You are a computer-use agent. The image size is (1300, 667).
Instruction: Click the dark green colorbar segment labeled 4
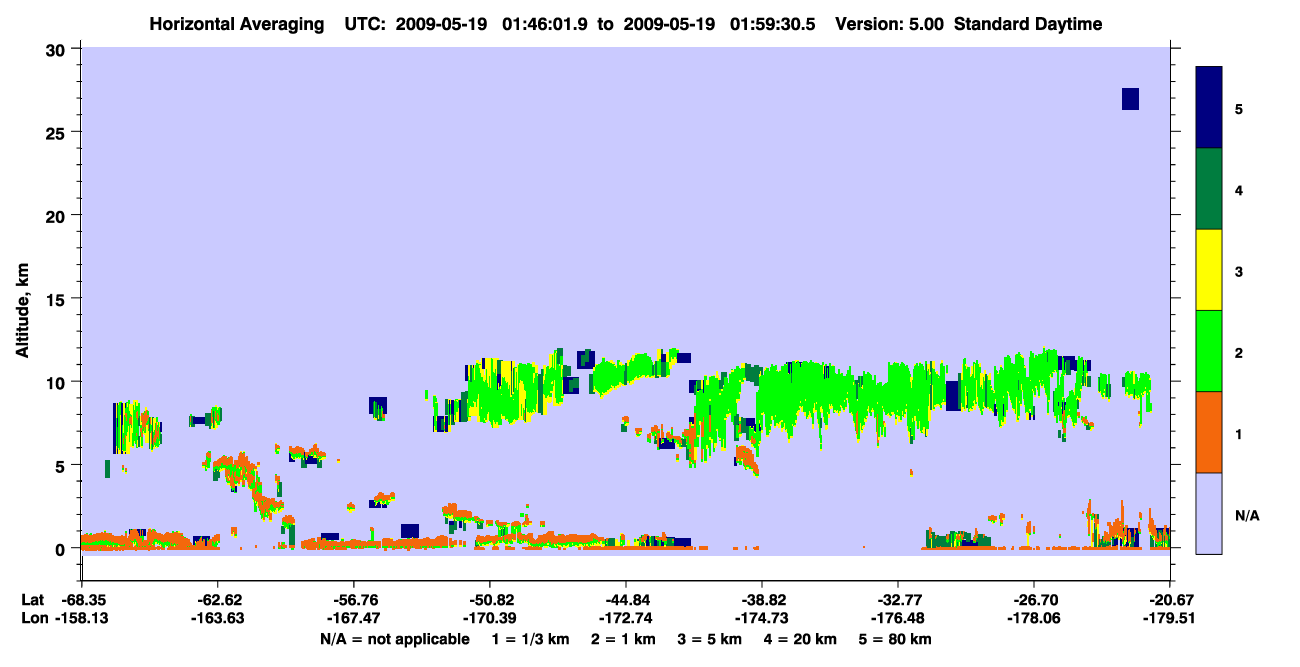tap(1209, 189)
